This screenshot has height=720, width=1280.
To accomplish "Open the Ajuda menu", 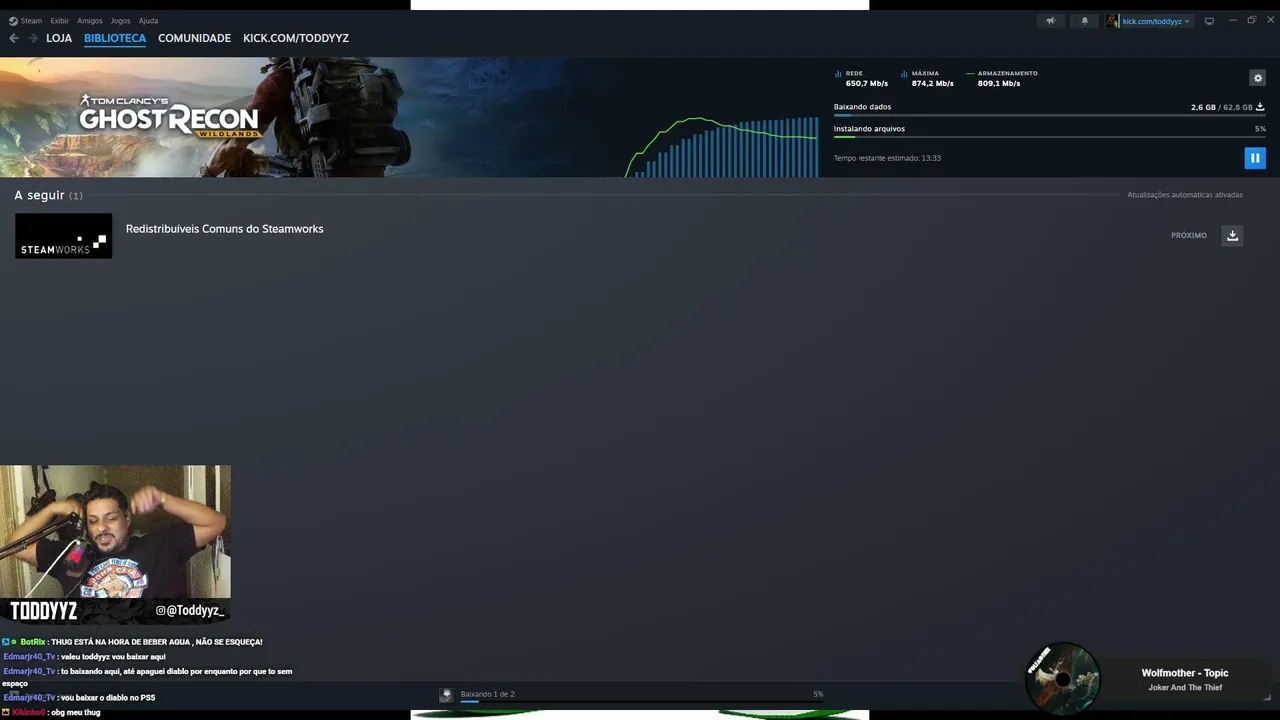I will point(148,20).
